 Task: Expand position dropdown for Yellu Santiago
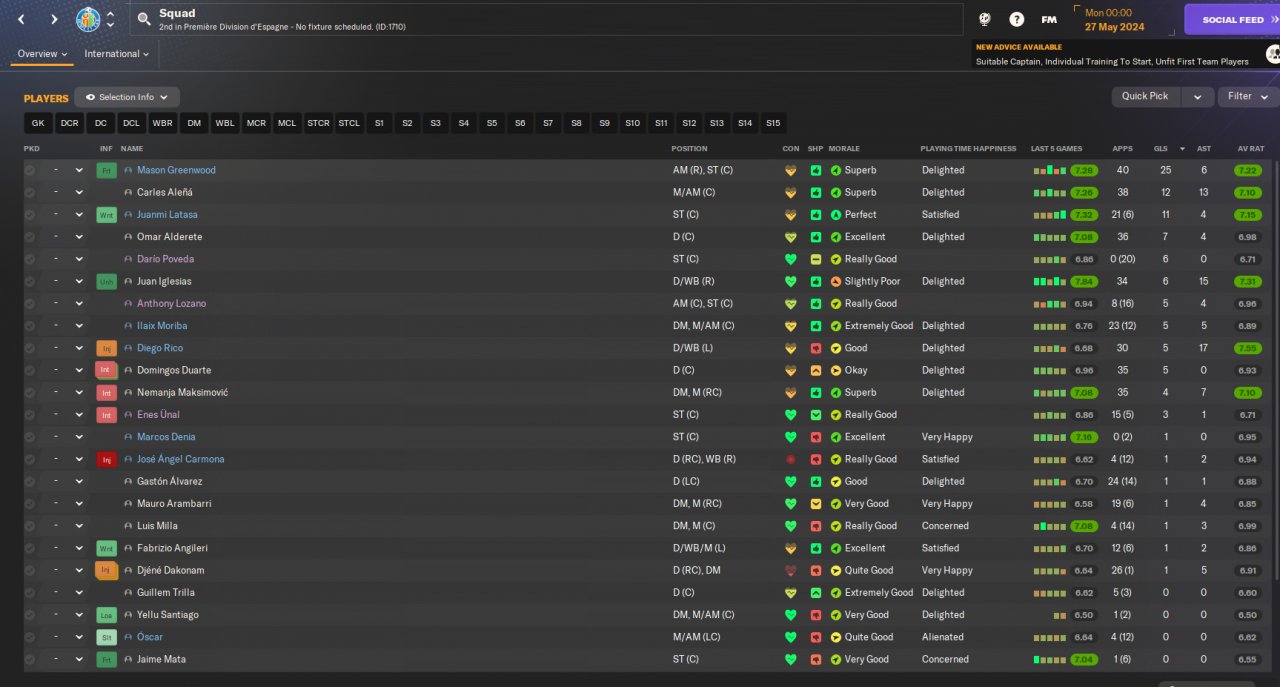[79, 615]
